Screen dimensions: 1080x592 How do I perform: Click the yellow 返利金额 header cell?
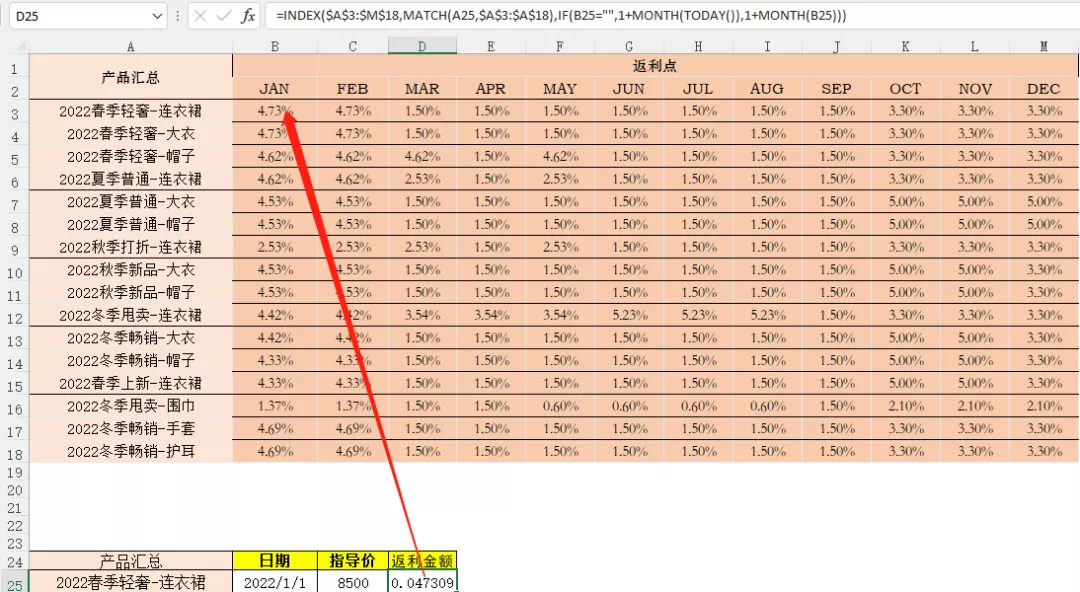(422, 560)
